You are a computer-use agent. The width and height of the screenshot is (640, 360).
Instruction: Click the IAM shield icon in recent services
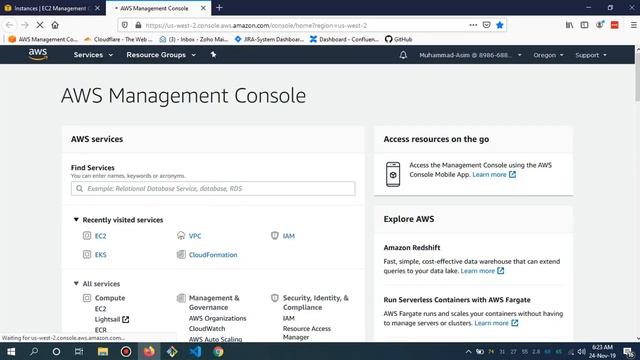coord(275,236)
